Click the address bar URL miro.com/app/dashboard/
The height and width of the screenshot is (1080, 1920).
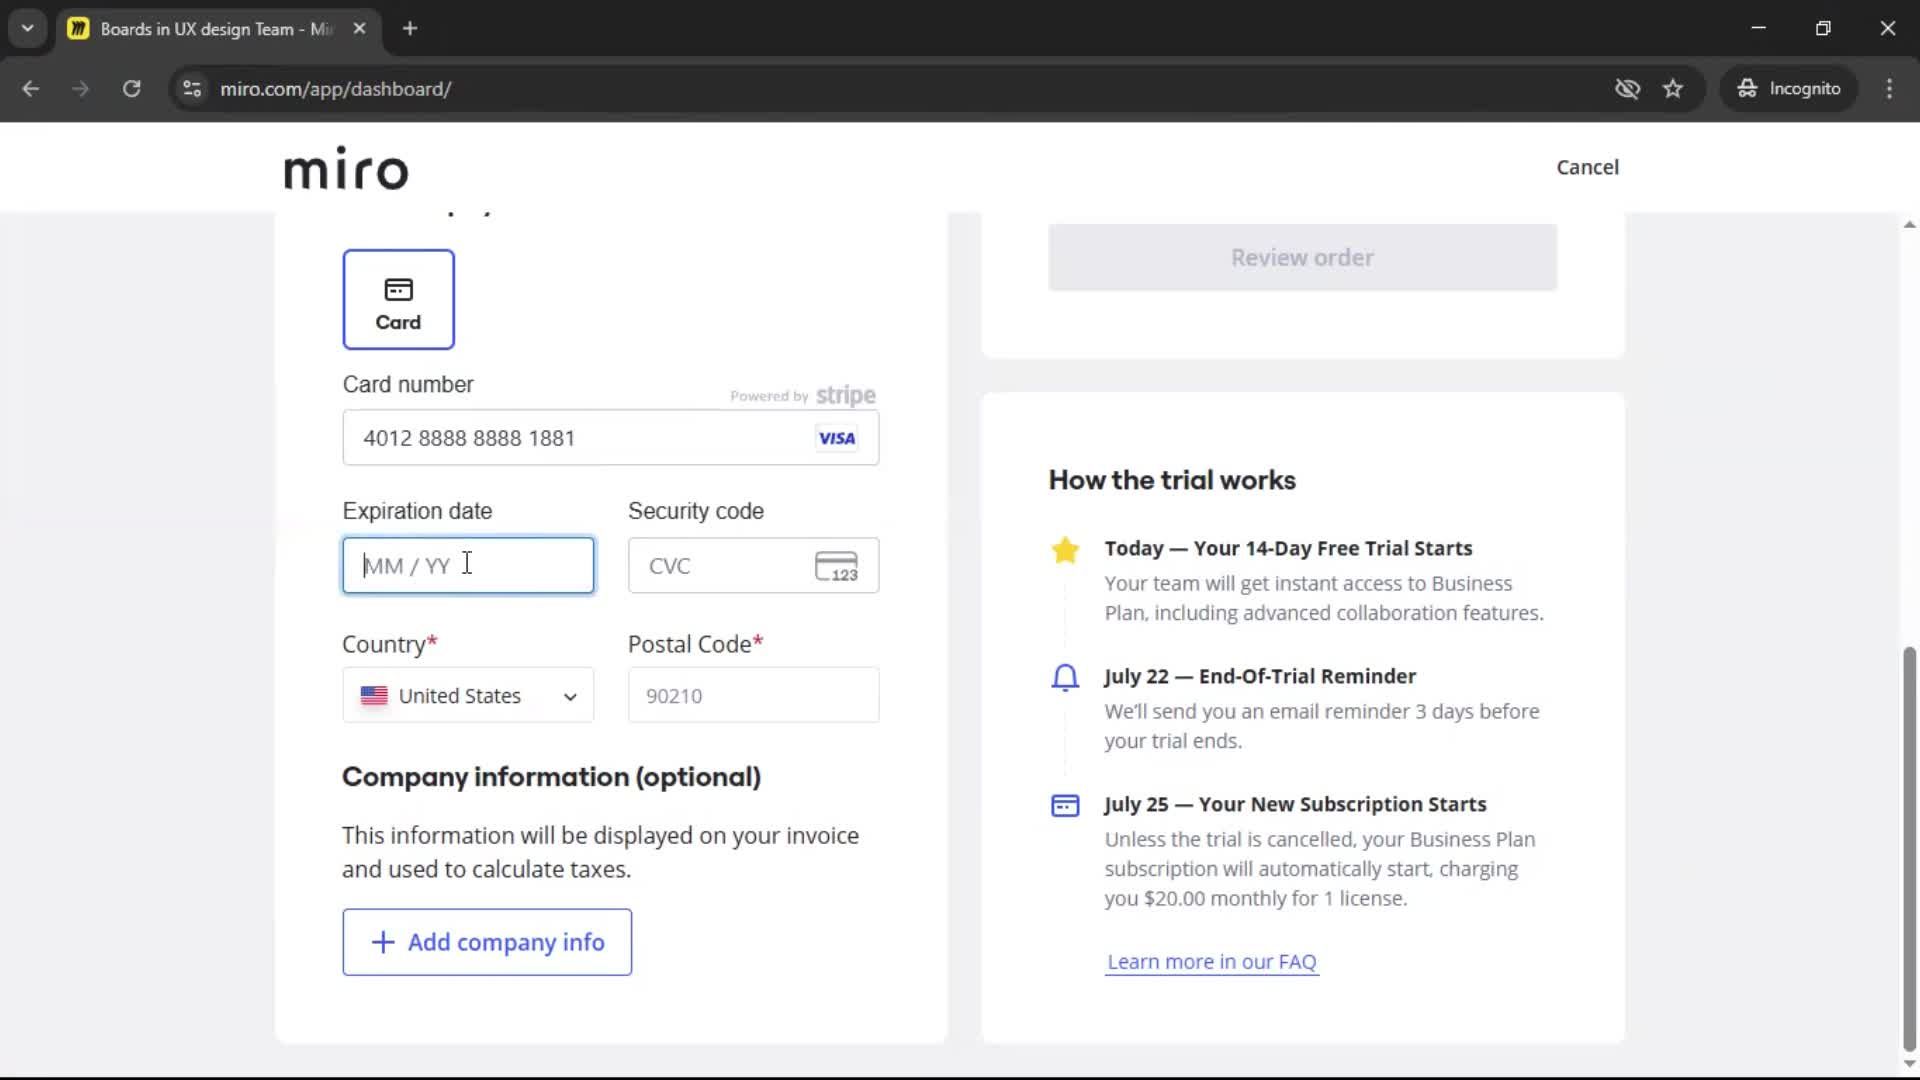coord(336,89)
